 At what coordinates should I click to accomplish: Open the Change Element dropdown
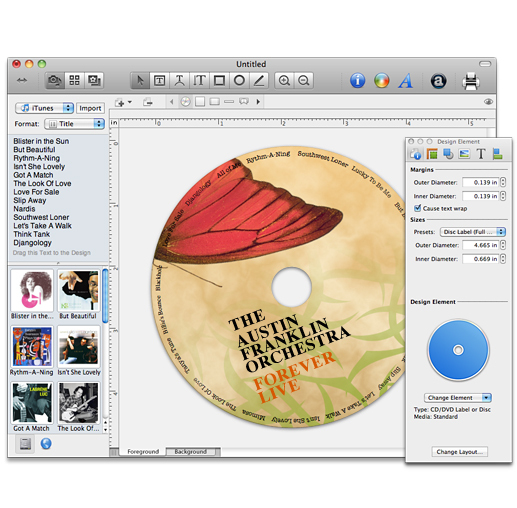(458, 397)
